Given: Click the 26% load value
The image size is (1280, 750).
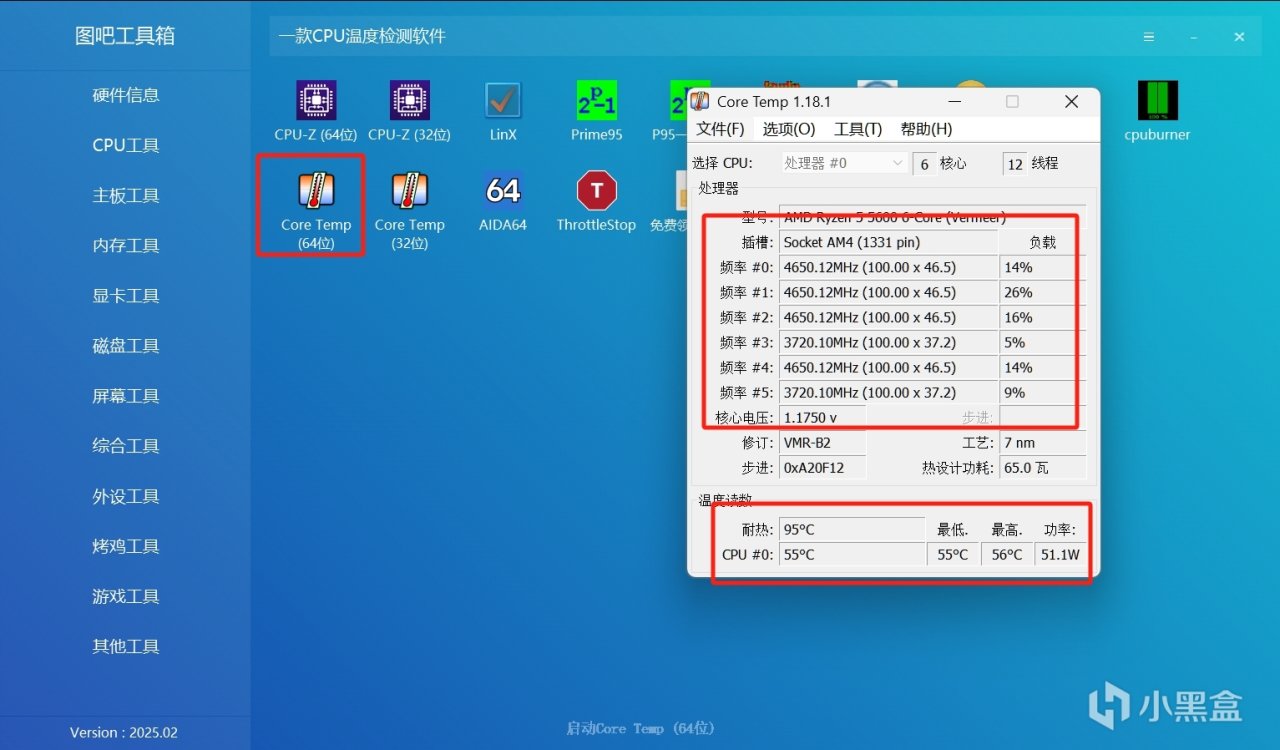Looking at the screenshot, I should 1042,292.
